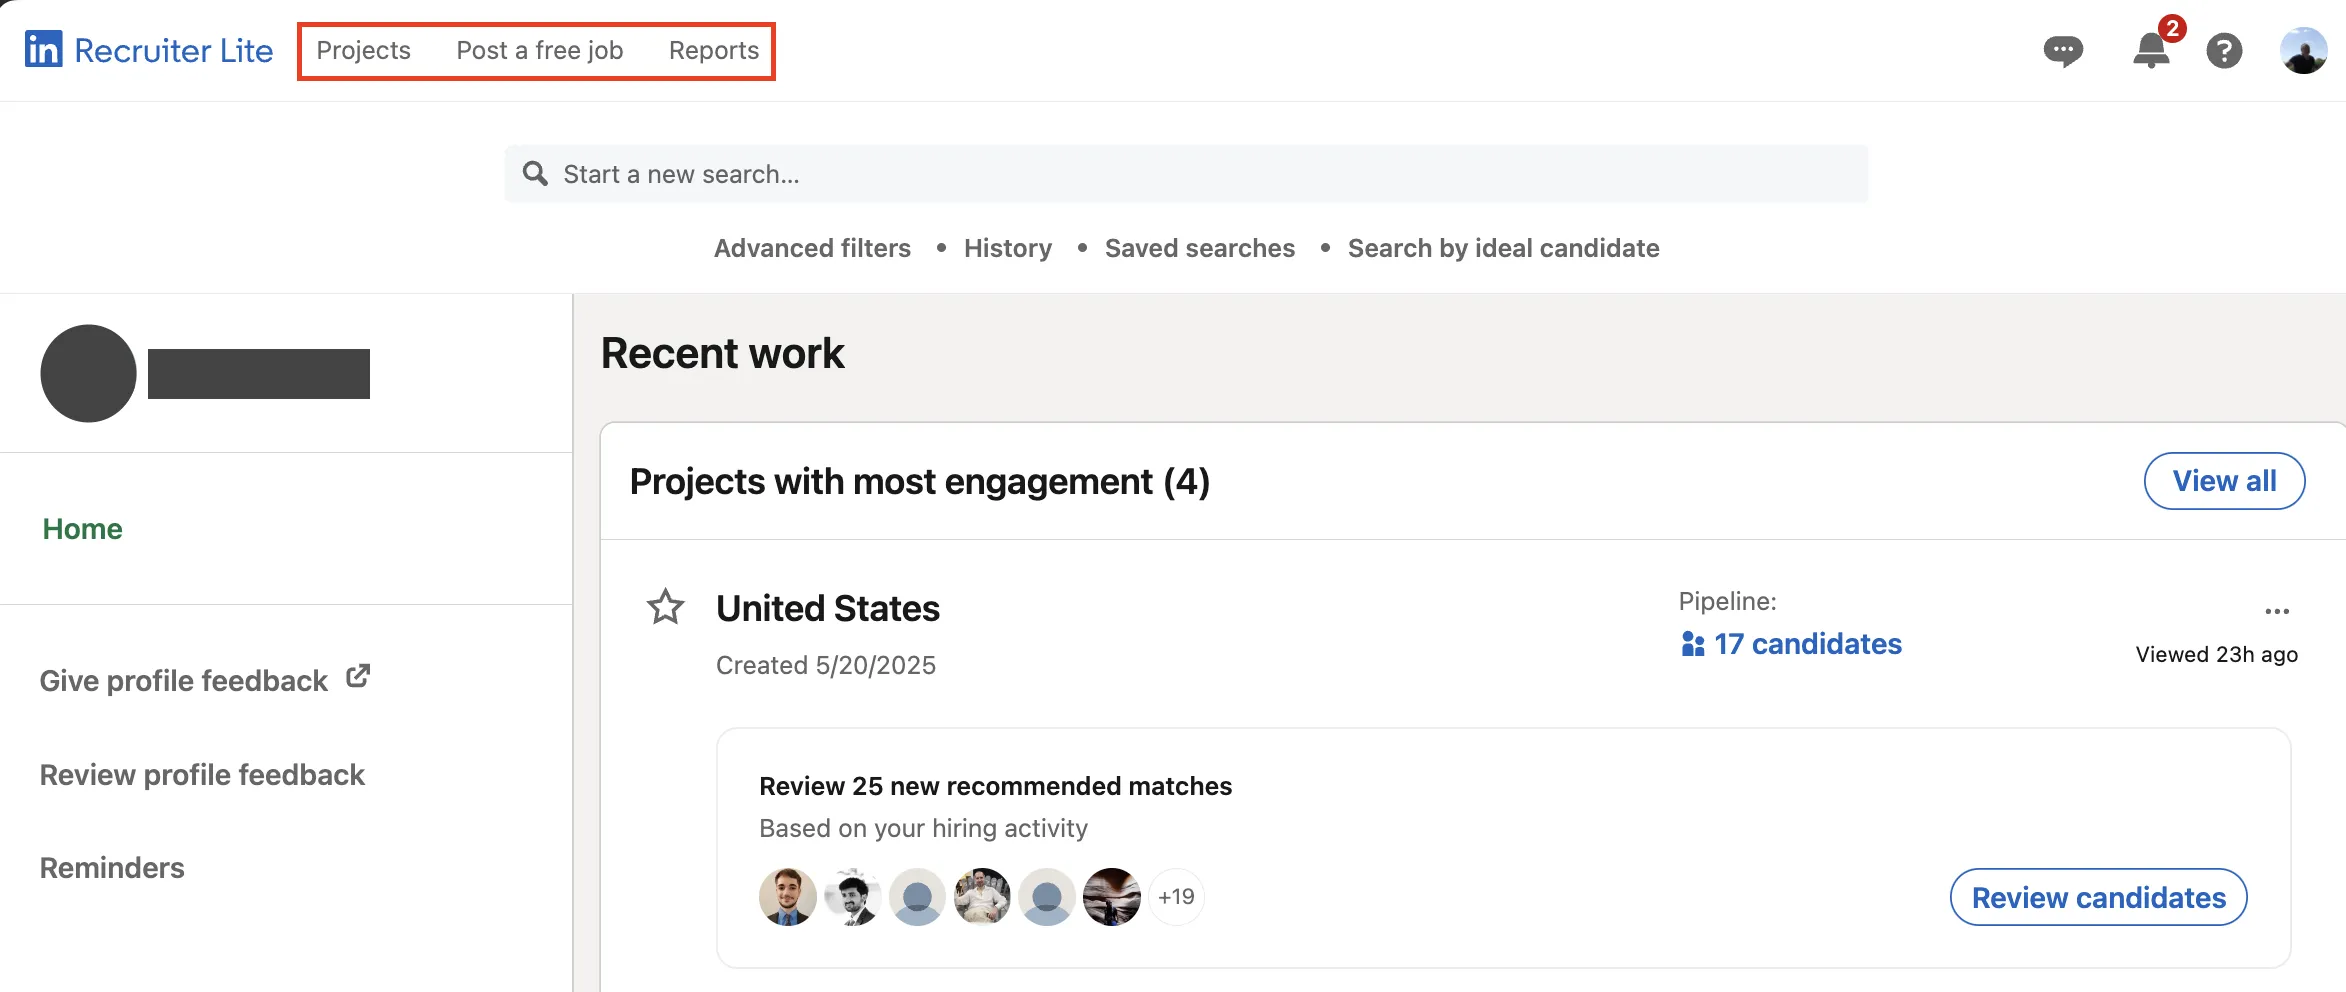Click the Review candidates button
Image resolution: width=2346 pixels, height=992 pixels.
click(x=2097, y=897)
